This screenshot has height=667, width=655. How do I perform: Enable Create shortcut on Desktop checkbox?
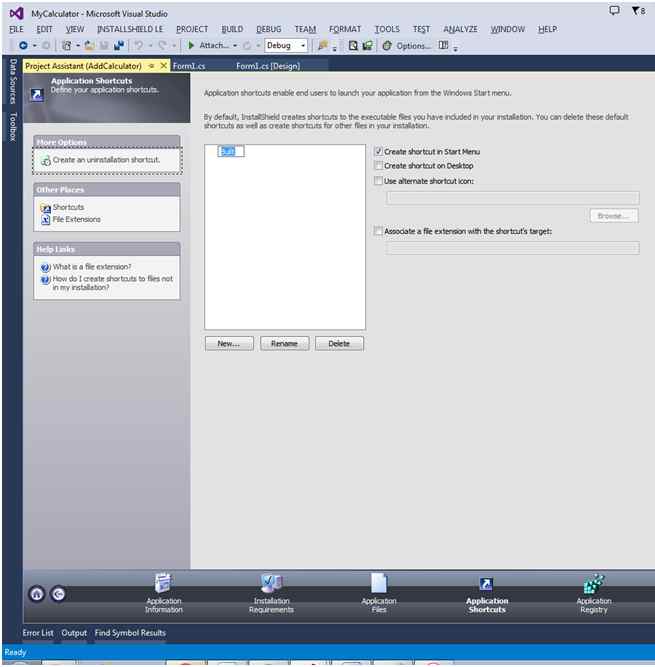tap(379, 165)
